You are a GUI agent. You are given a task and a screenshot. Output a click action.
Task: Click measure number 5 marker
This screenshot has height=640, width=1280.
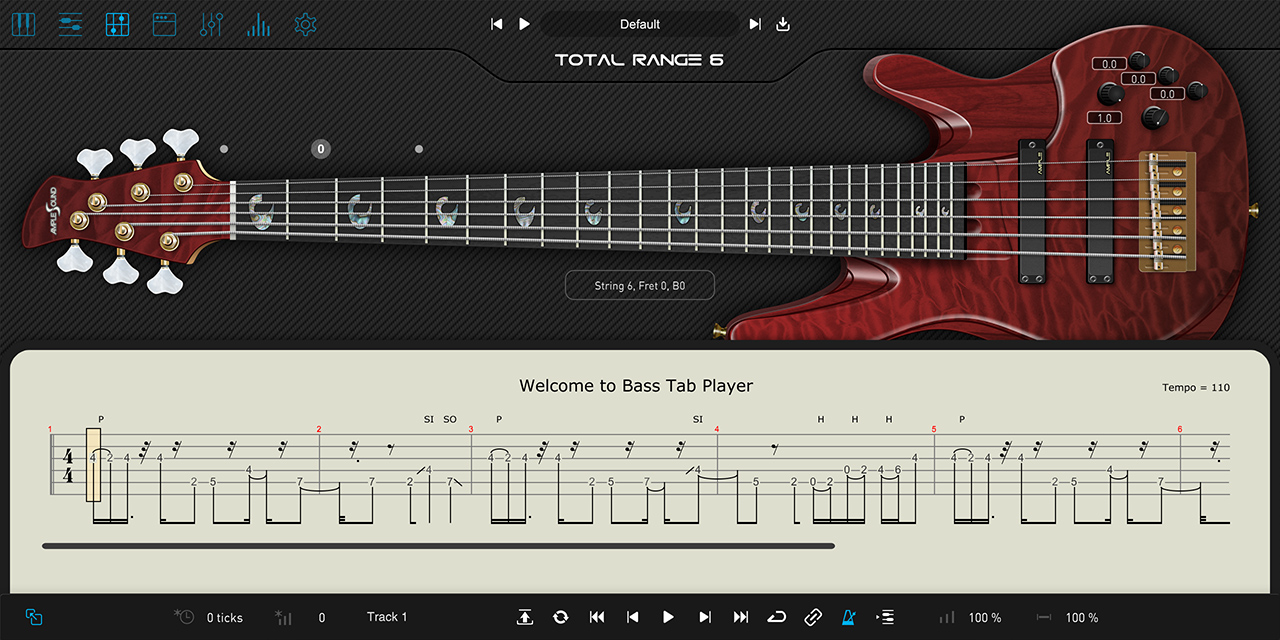[934, 429]
